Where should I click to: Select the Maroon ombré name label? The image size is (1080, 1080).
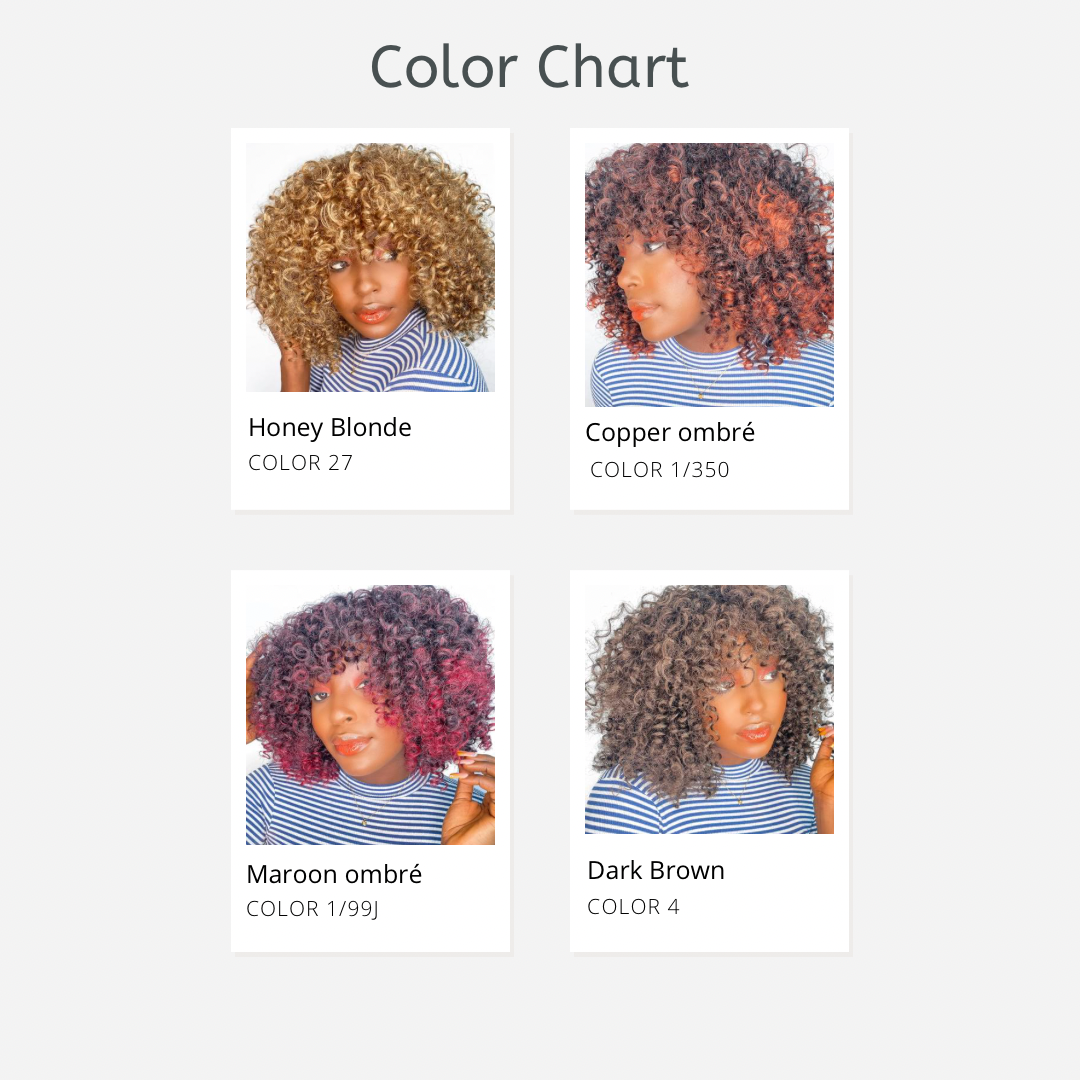pyautogui.click(x=334, y=874)
